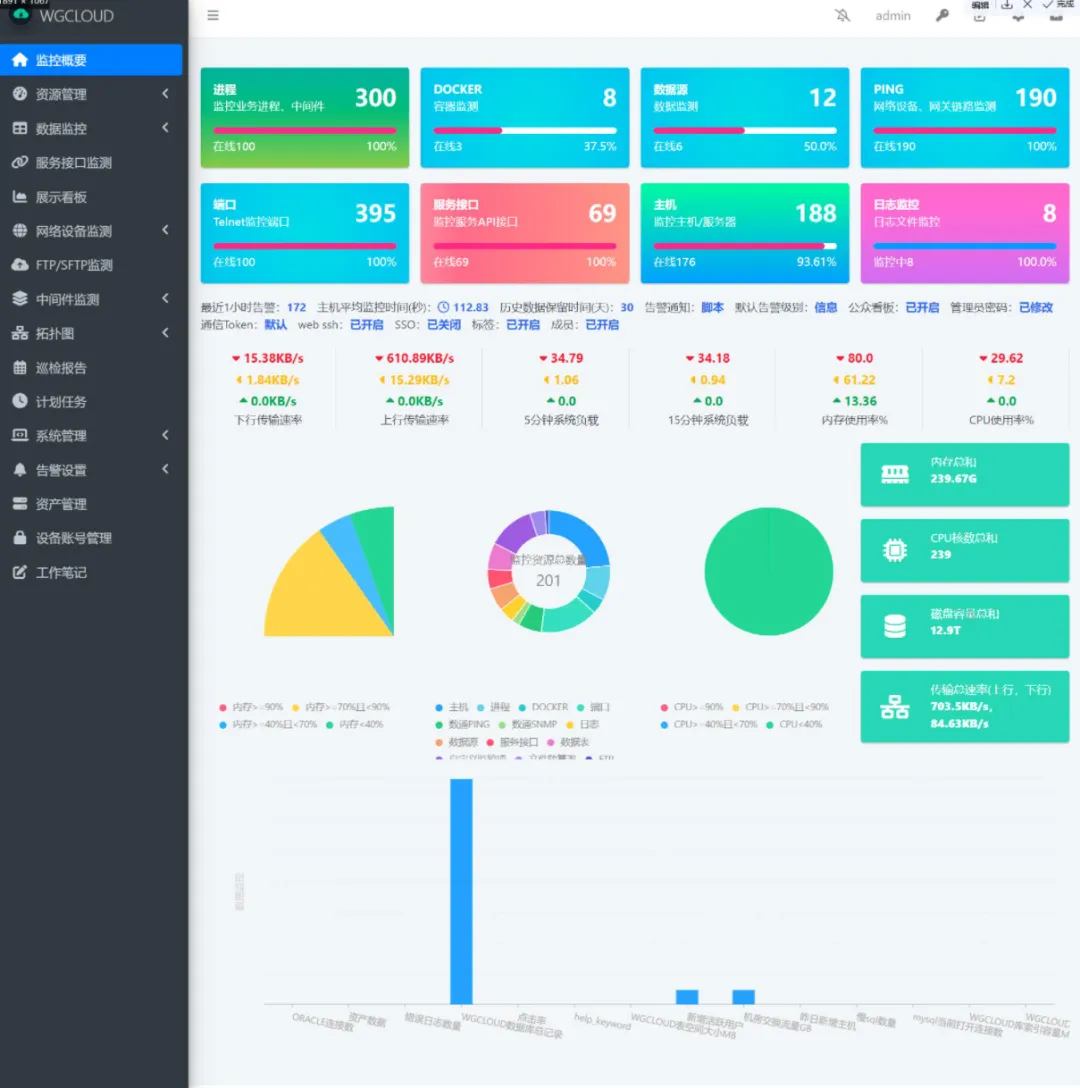The width and height of the screenshot is (1080, 1088).
Task: Click the 拓扑图 network icon
Action: pyautogui.click(x=20, y=333)
